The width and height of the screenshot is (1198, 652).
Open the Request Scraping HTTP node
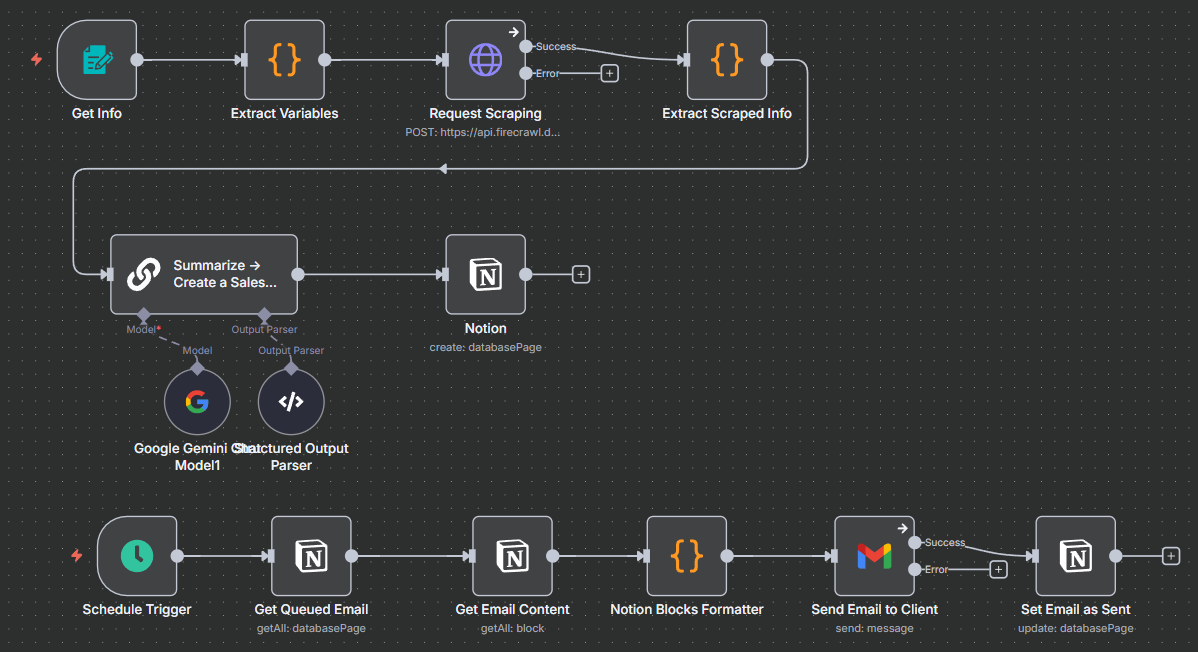pyautogui.click(x=485, y=60)
